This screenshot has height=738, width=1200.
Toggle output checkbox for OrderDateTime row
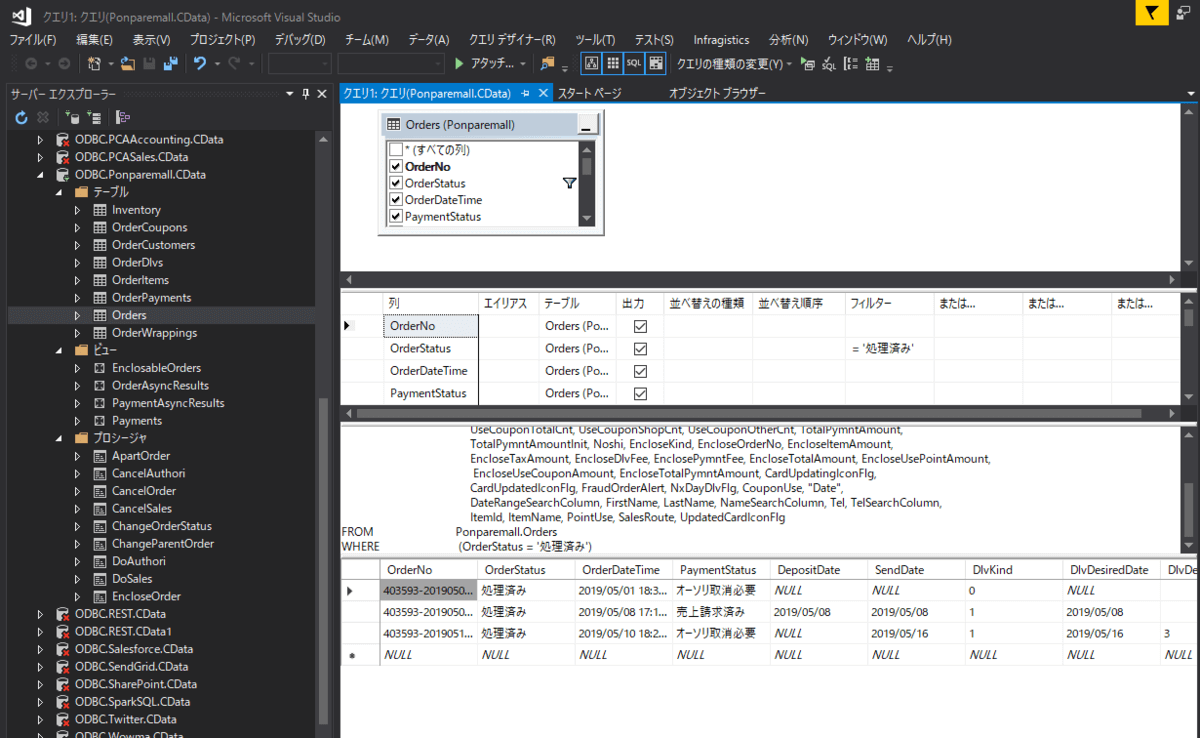tap(641, 371)
